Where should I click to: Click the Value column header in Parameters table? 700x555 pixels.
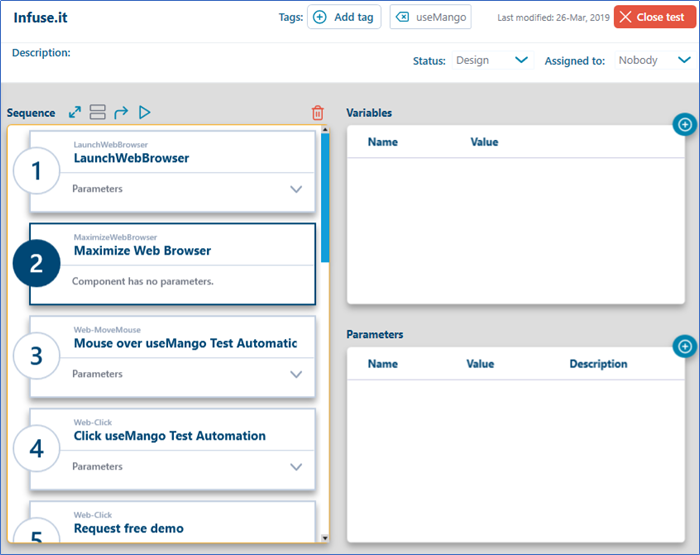pos(480,364)
